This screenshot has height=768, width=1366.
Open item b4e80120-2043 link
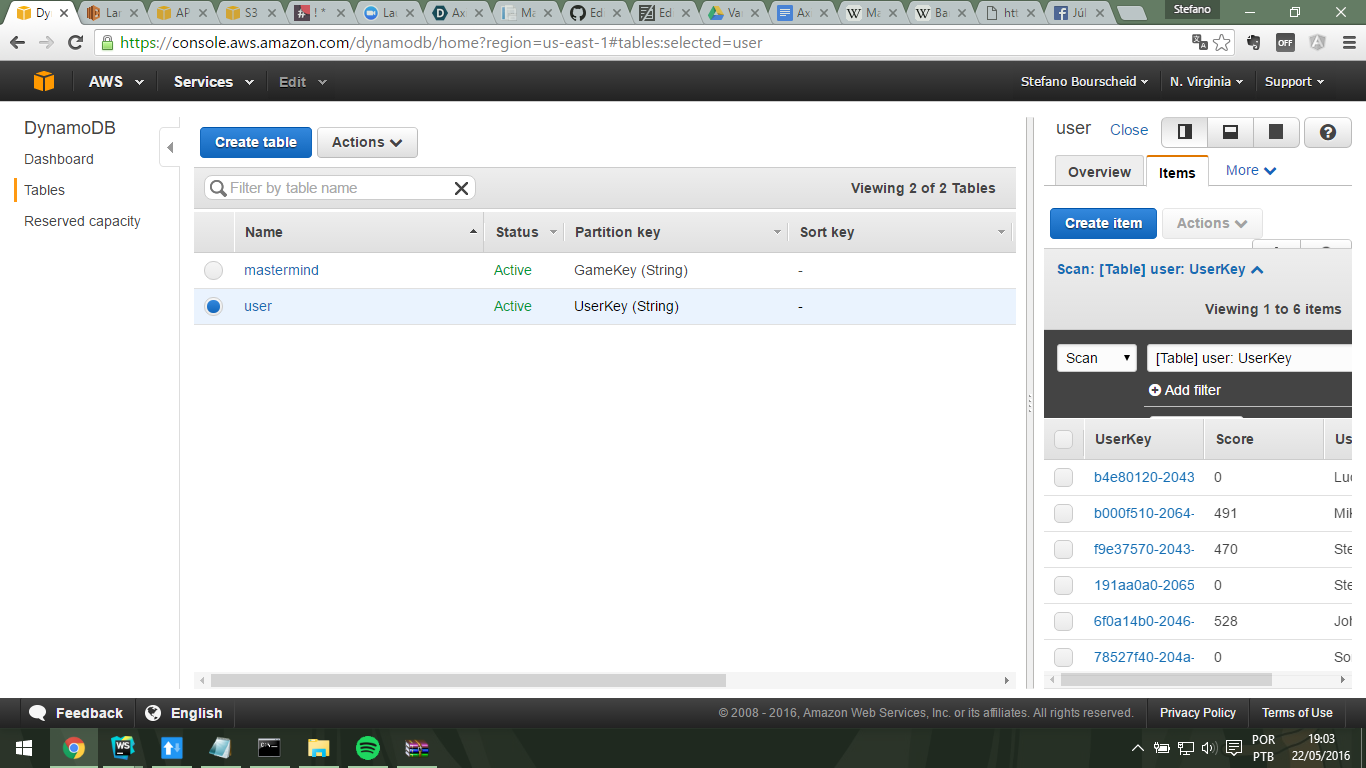point(1144,477)
